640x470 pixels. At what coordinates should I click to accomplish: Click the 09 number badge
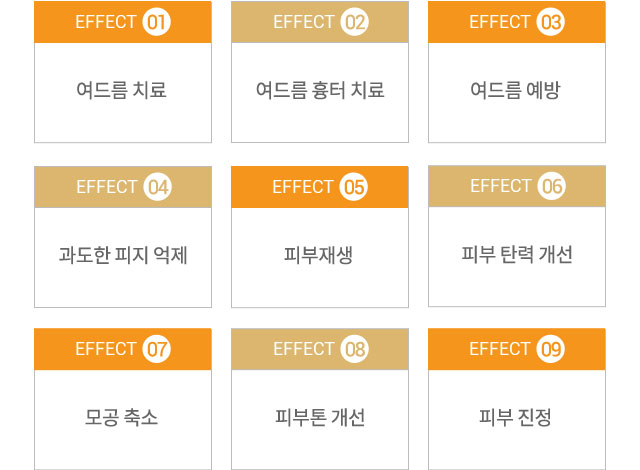click(x=551, y=349)
